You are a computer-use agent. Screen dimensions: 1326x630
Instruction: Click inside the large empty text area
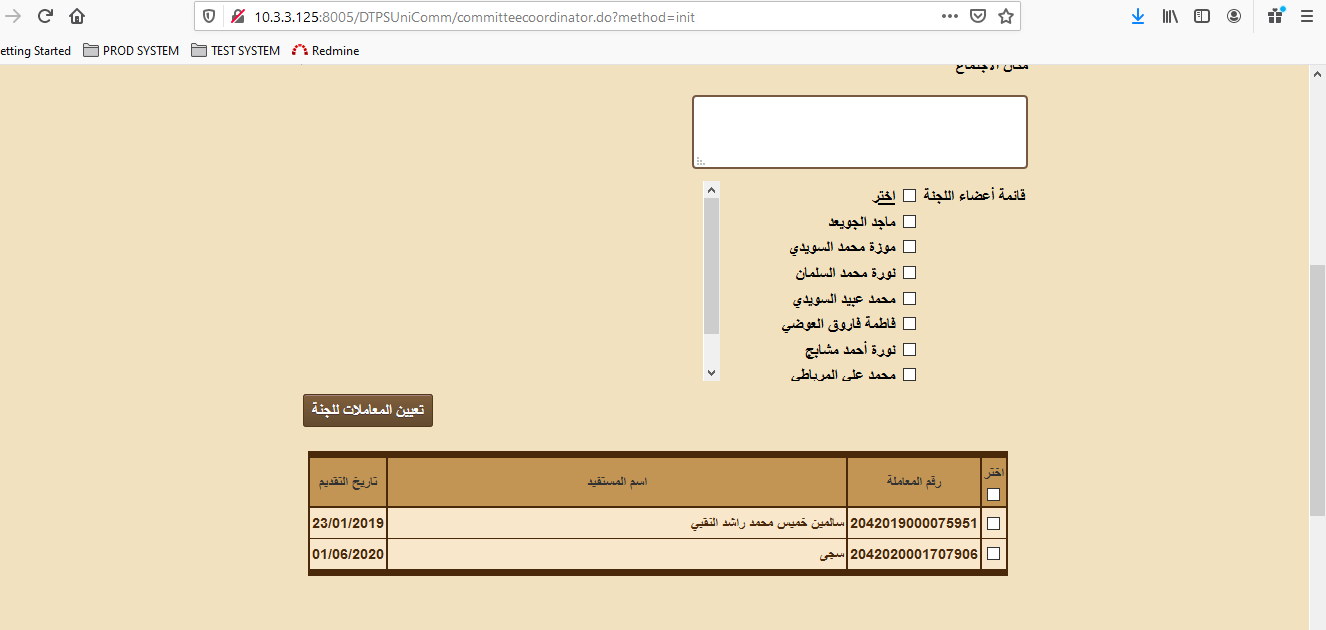pos(860,132)
